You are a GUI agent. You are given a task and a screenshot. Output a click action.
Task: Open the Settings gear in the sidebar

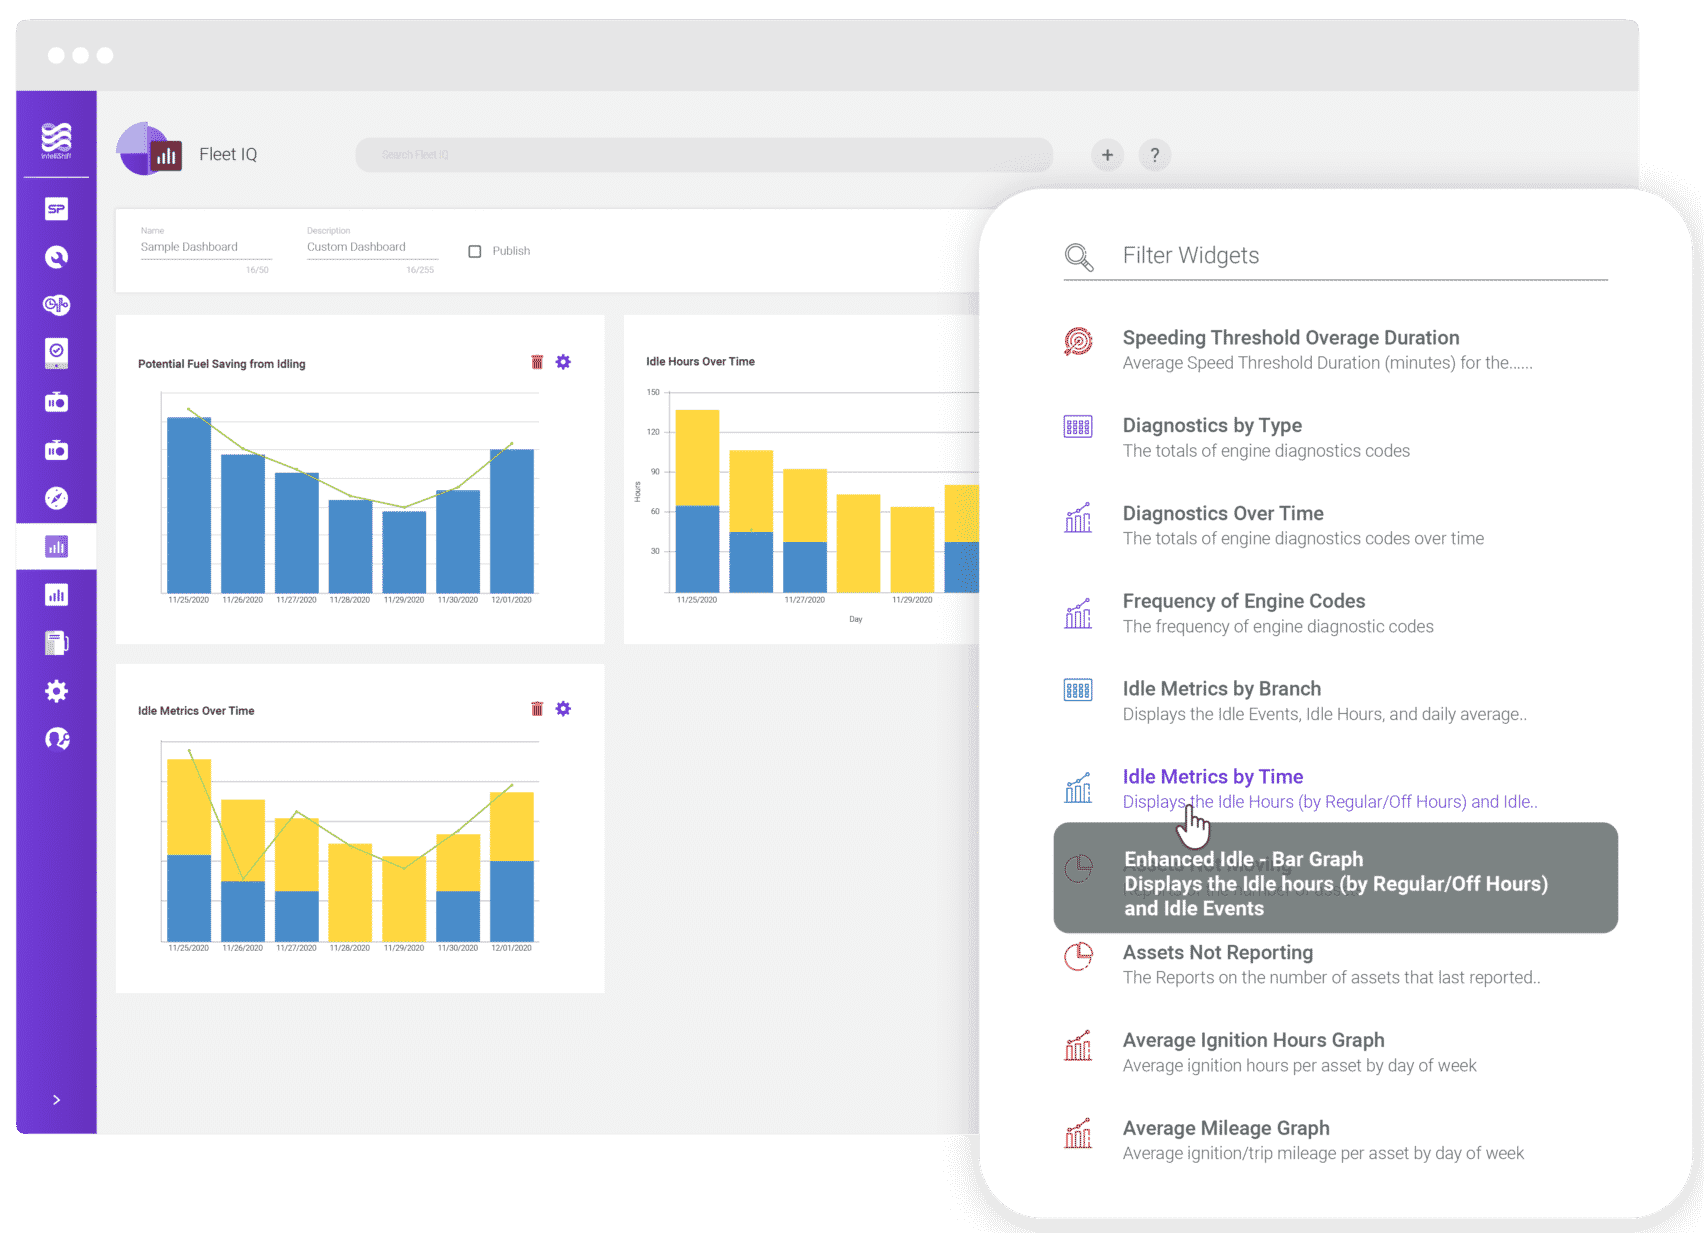(x=57, y=691)
